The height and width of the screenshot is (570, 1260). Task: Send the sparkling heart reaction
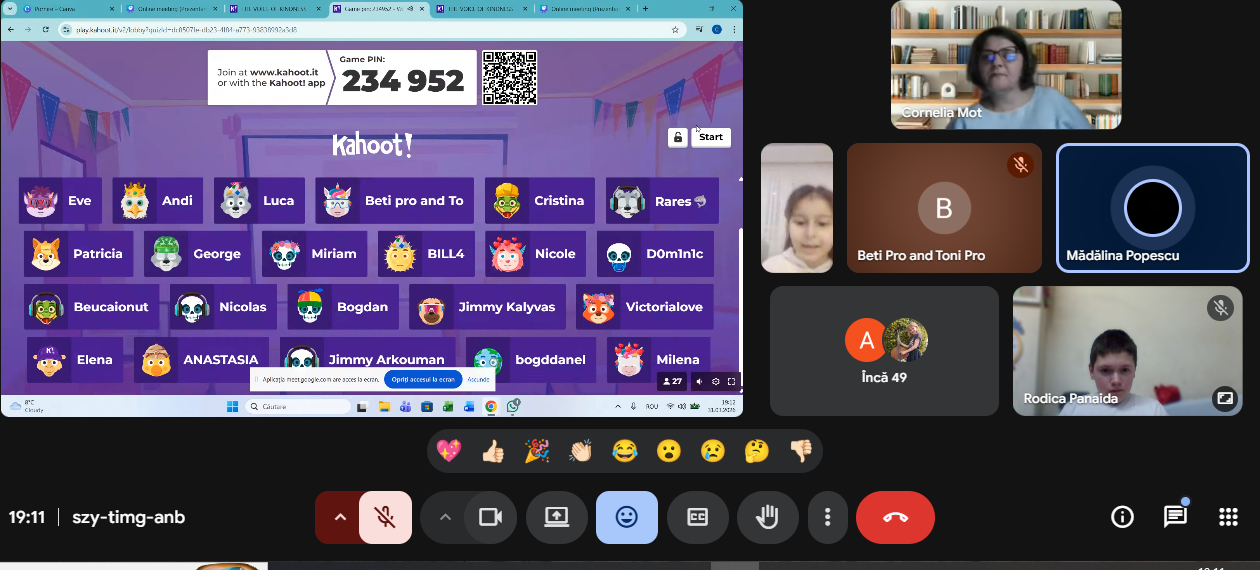[449, 451]
